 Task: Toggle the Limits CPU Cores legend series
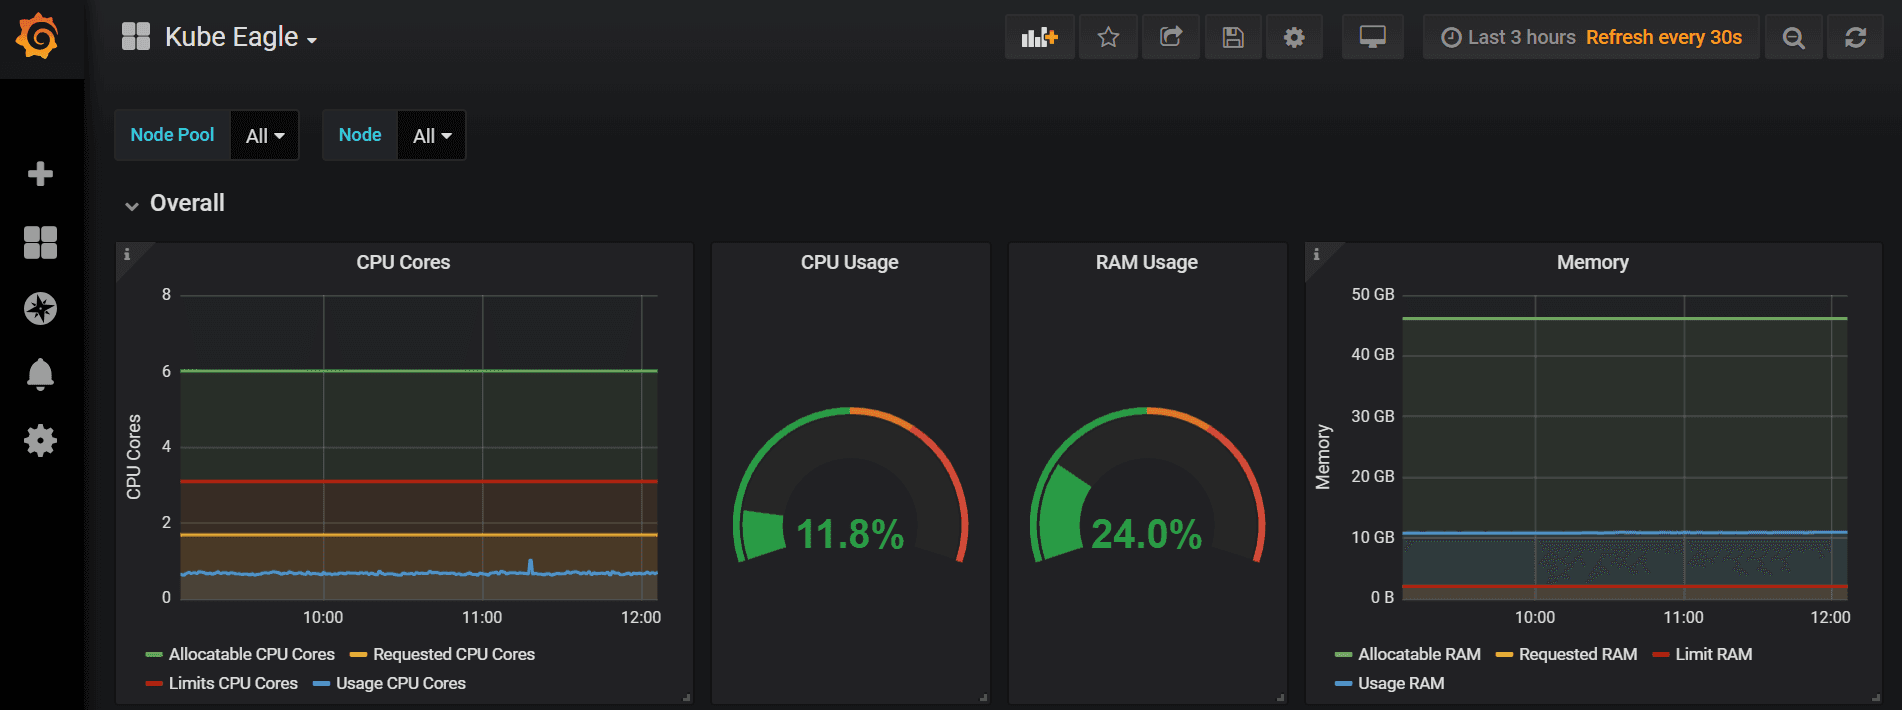(x=232, y=683)
